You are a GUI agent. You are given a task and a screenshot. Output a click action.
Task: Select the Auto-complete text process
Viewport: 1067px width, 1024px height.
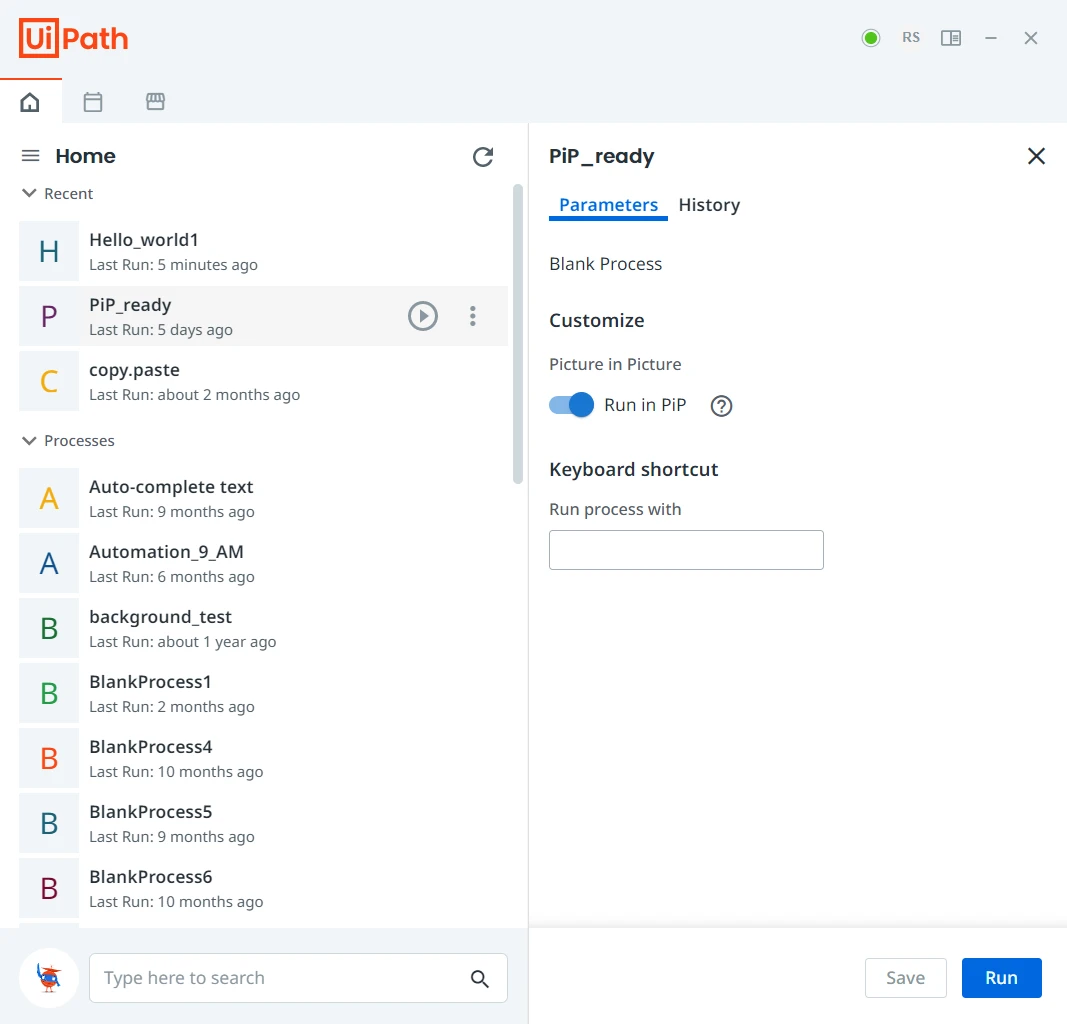click(263, 498)
